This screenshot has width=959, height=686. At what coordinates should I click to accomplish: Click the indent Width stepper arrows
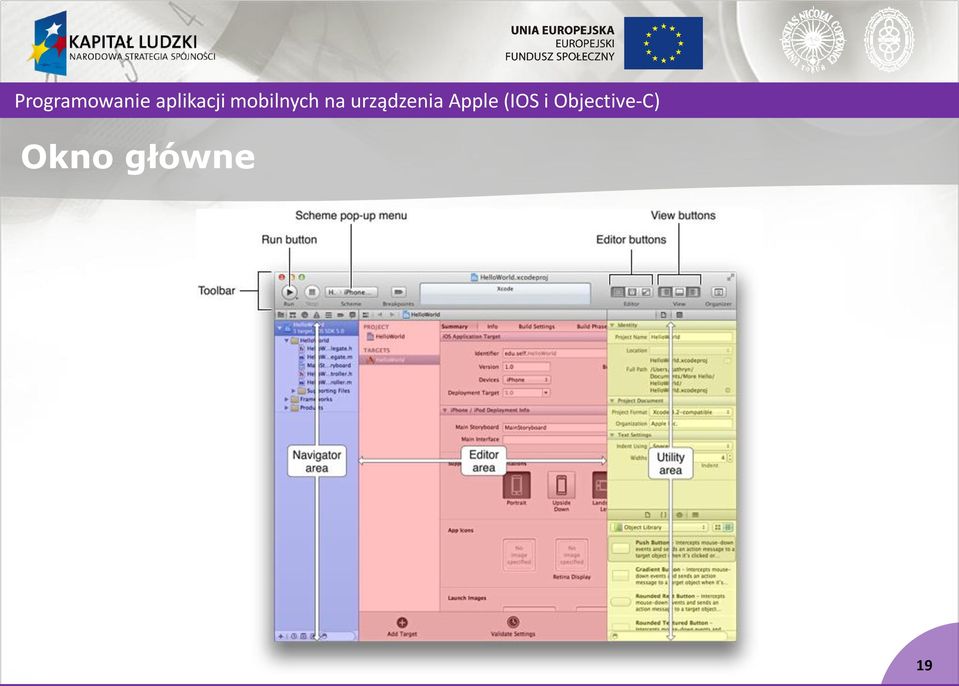[730, 457]
